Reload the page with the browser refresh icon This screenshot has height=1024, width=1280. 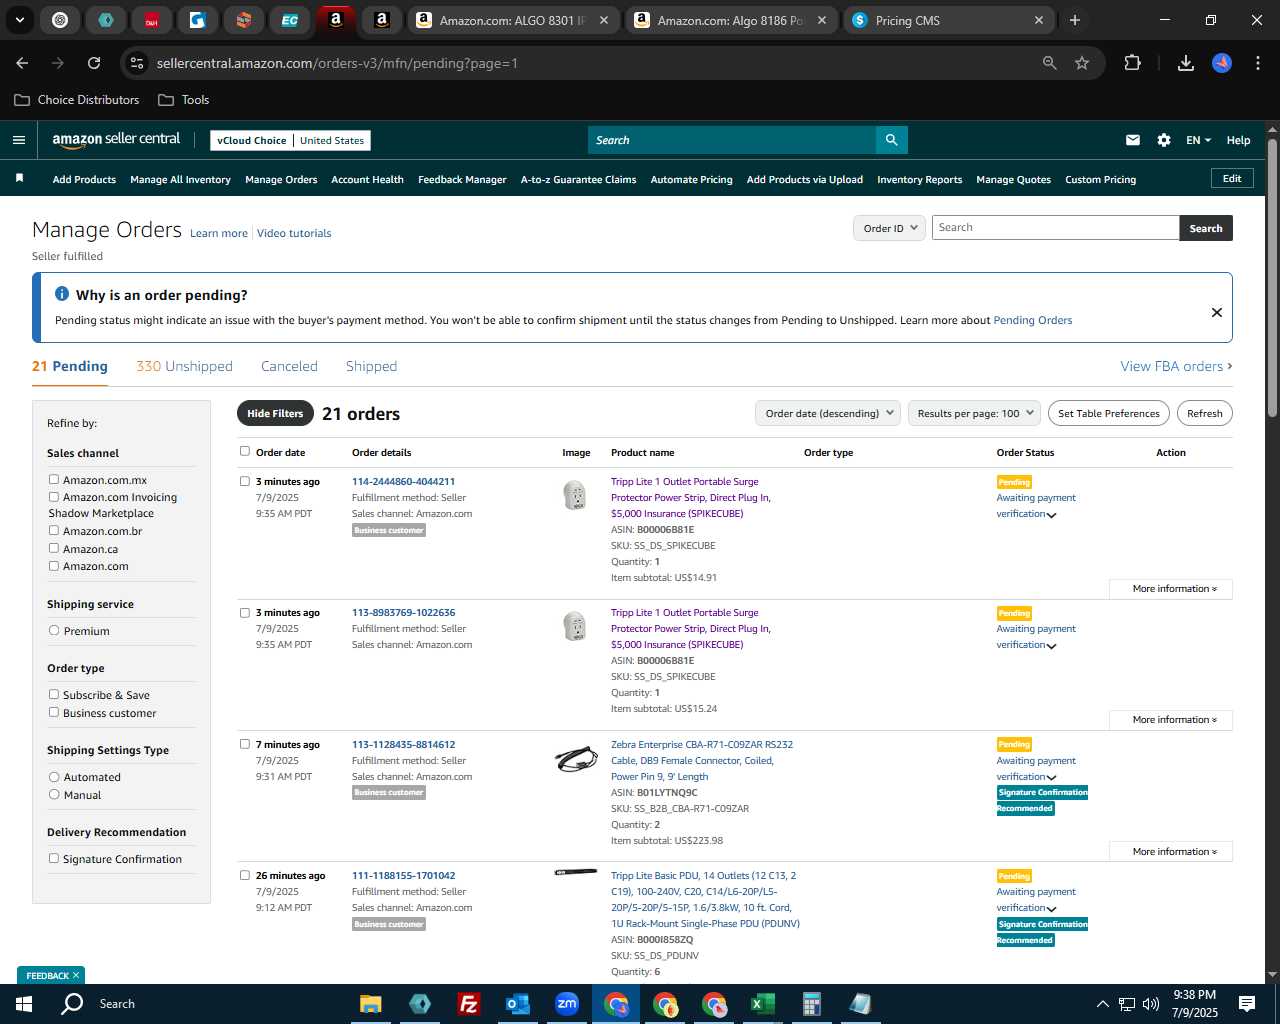pyautogui.click(x=94, y=63)
